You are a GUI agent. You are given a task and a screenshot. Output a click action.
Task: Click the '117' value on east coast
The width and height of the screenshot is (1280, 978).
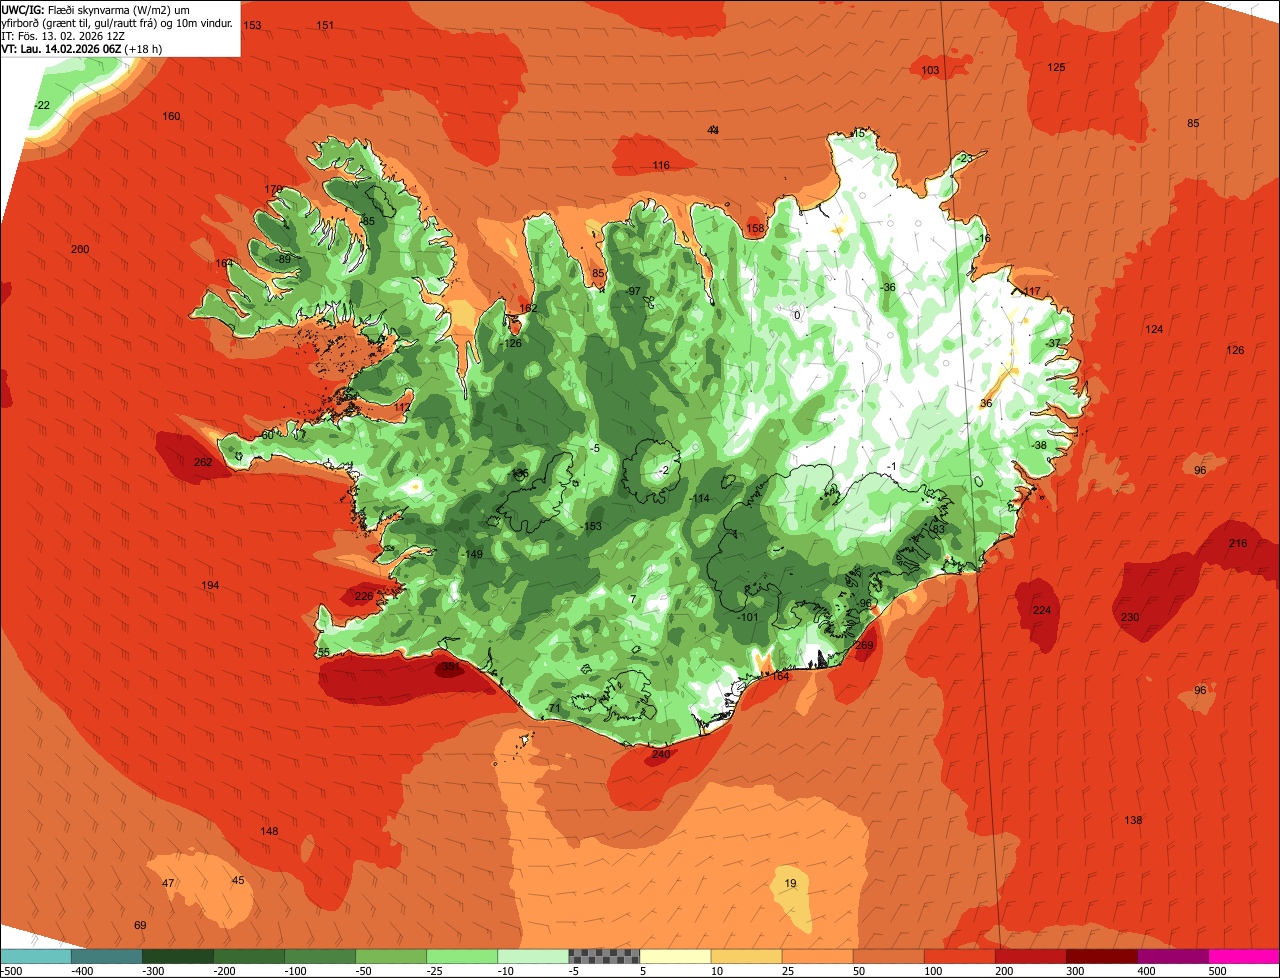pyautogui.click(x=1032, y=291)
